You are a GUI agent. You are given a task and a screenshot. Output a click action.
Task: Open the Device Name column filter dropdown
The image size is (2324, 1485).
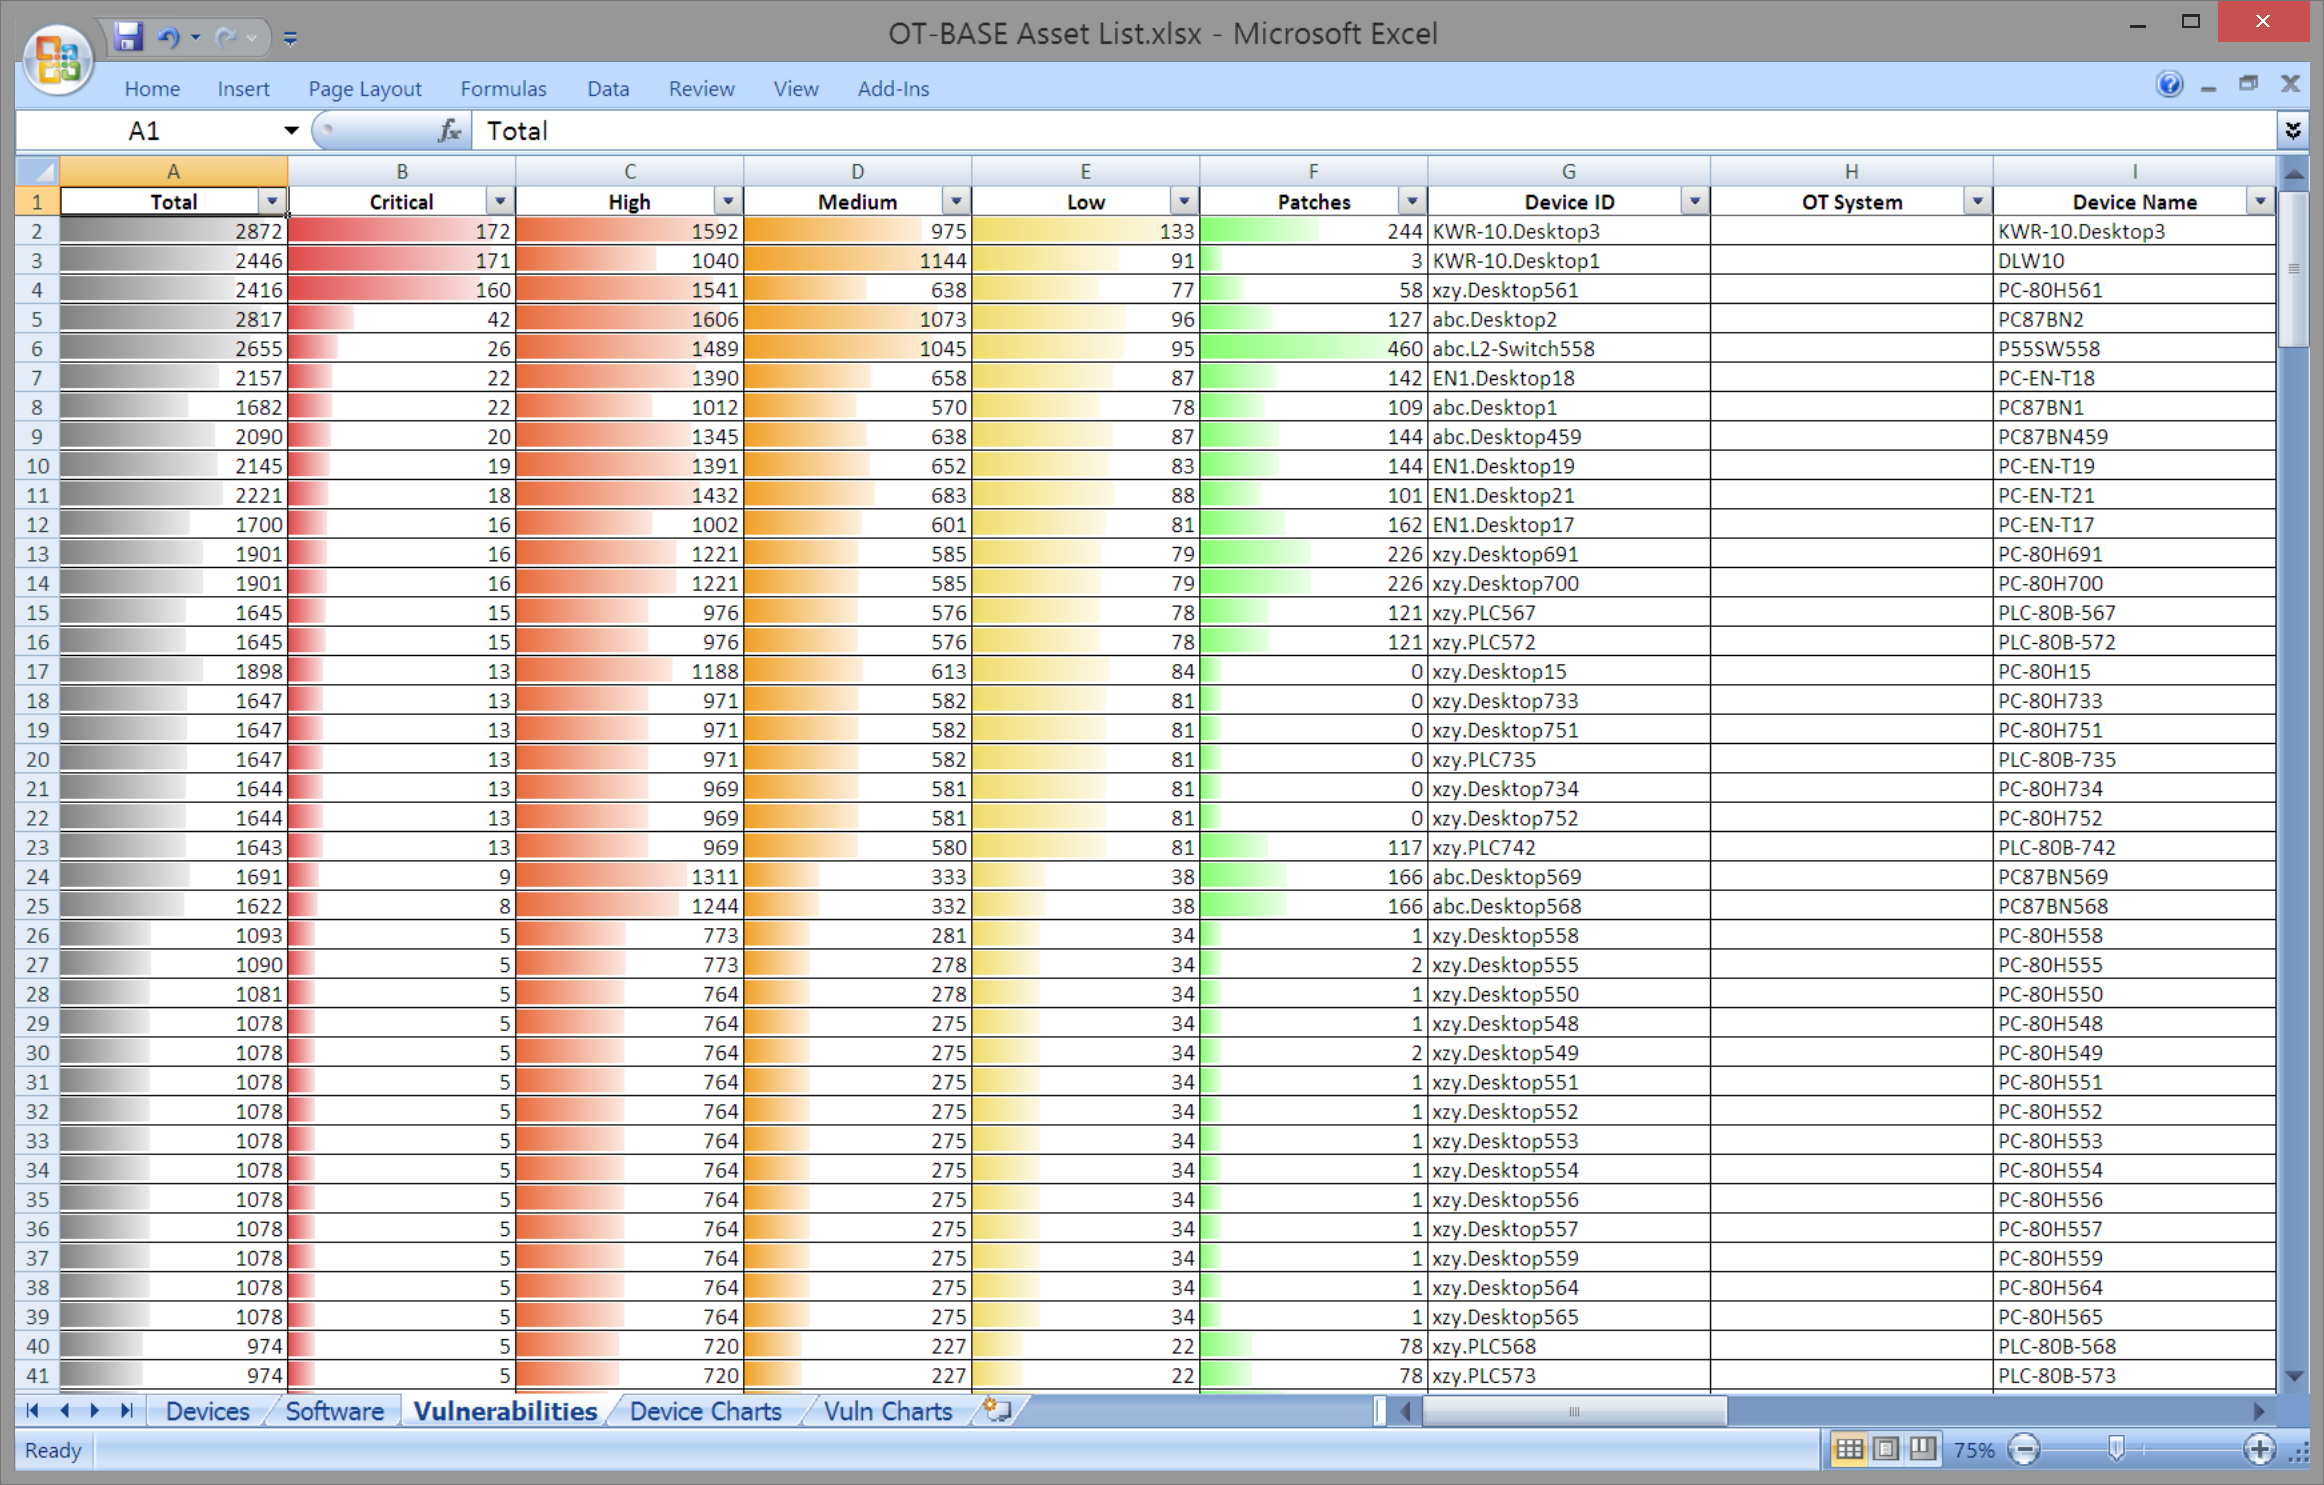[x=2260, y=201]
